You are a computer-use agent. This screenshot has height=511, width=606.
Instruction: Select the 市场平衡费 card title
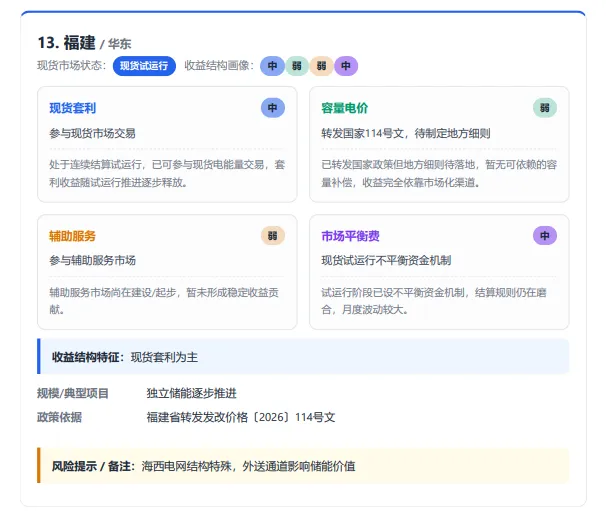tap(351, 236)
